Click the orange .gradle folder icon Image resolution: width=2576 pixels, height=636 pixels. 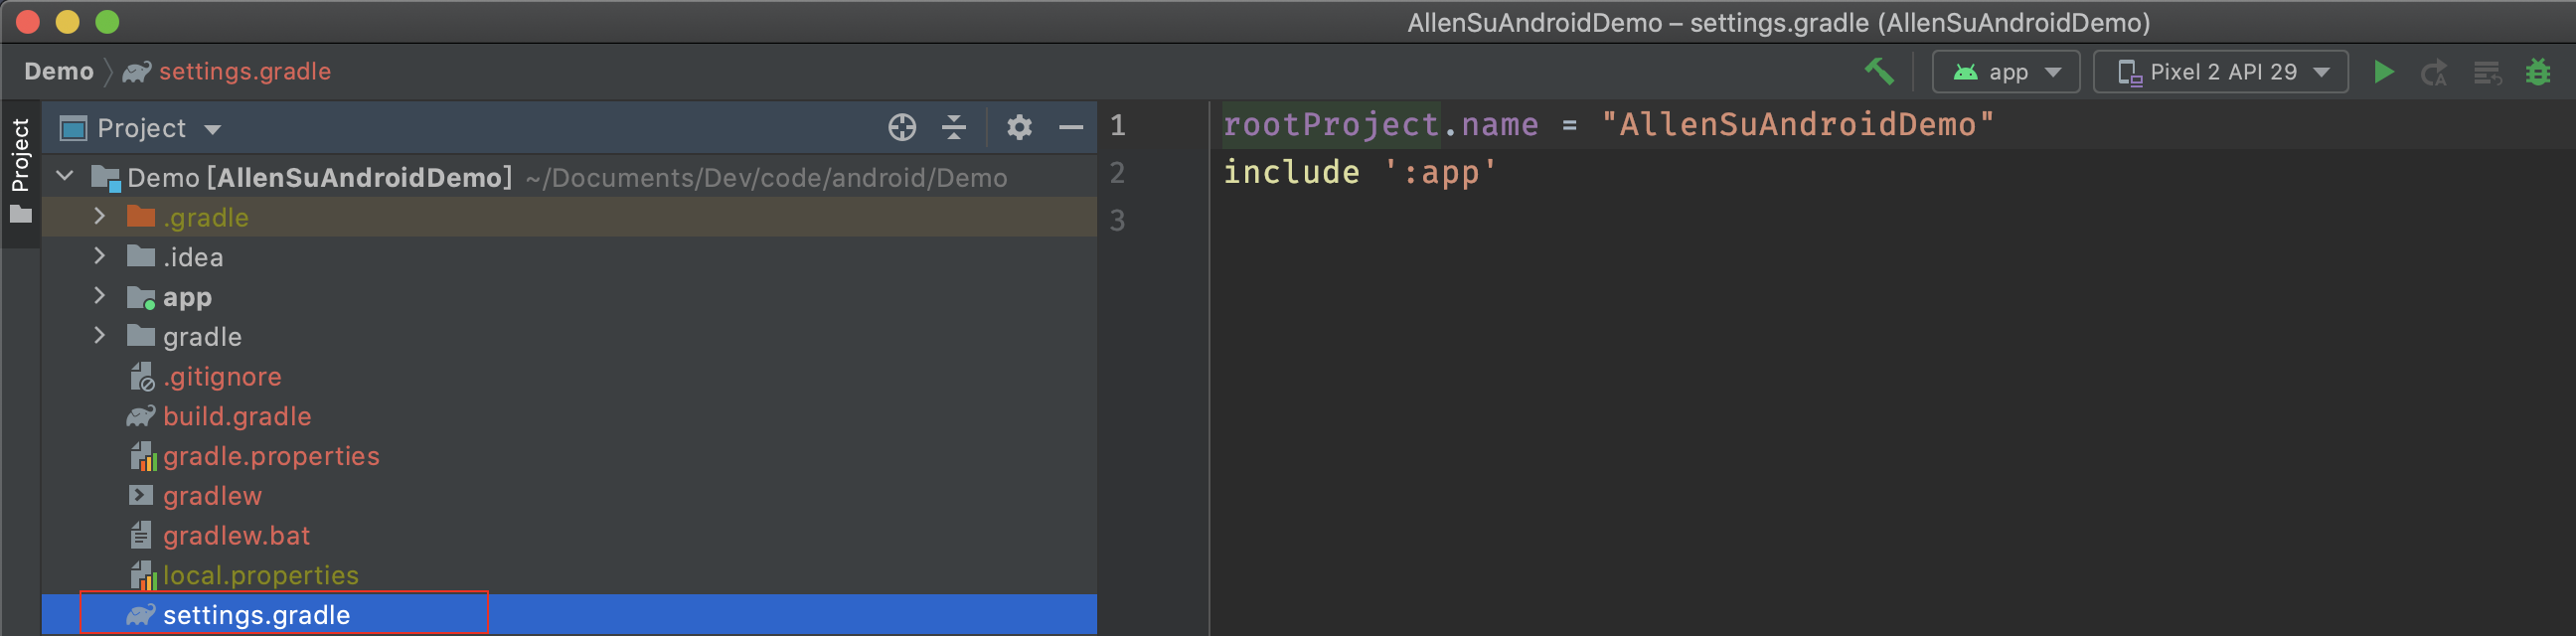point(141,216)
